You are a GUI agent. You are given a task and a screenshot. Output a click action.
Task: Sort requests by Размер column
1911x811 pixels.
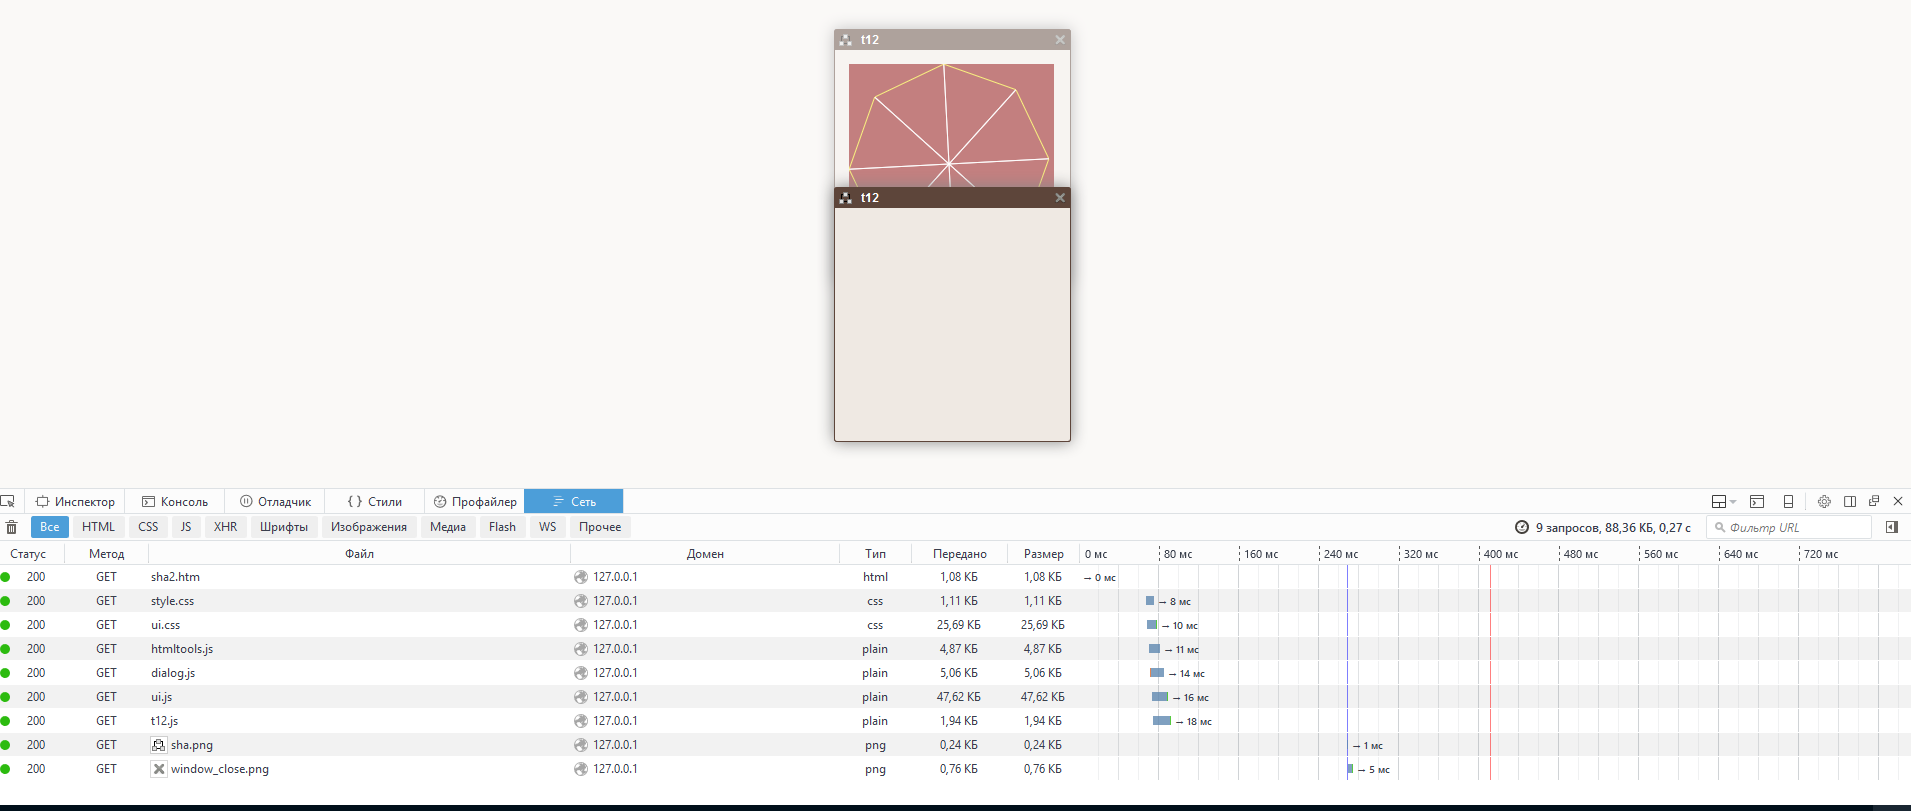click(1043, 553)
